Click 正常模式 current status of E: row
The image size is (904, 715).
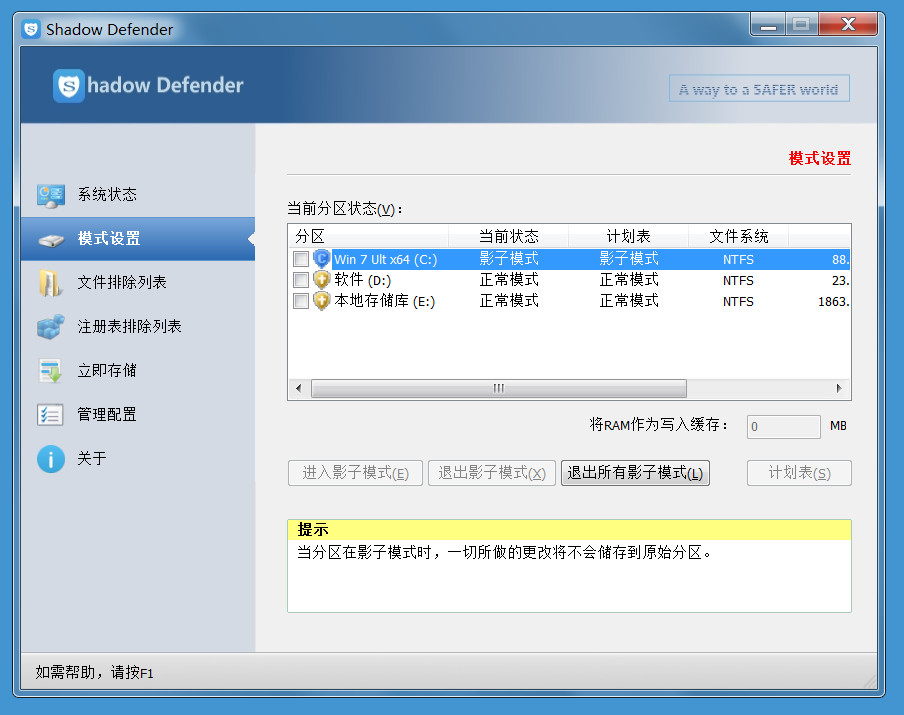(x=509, y=300)
